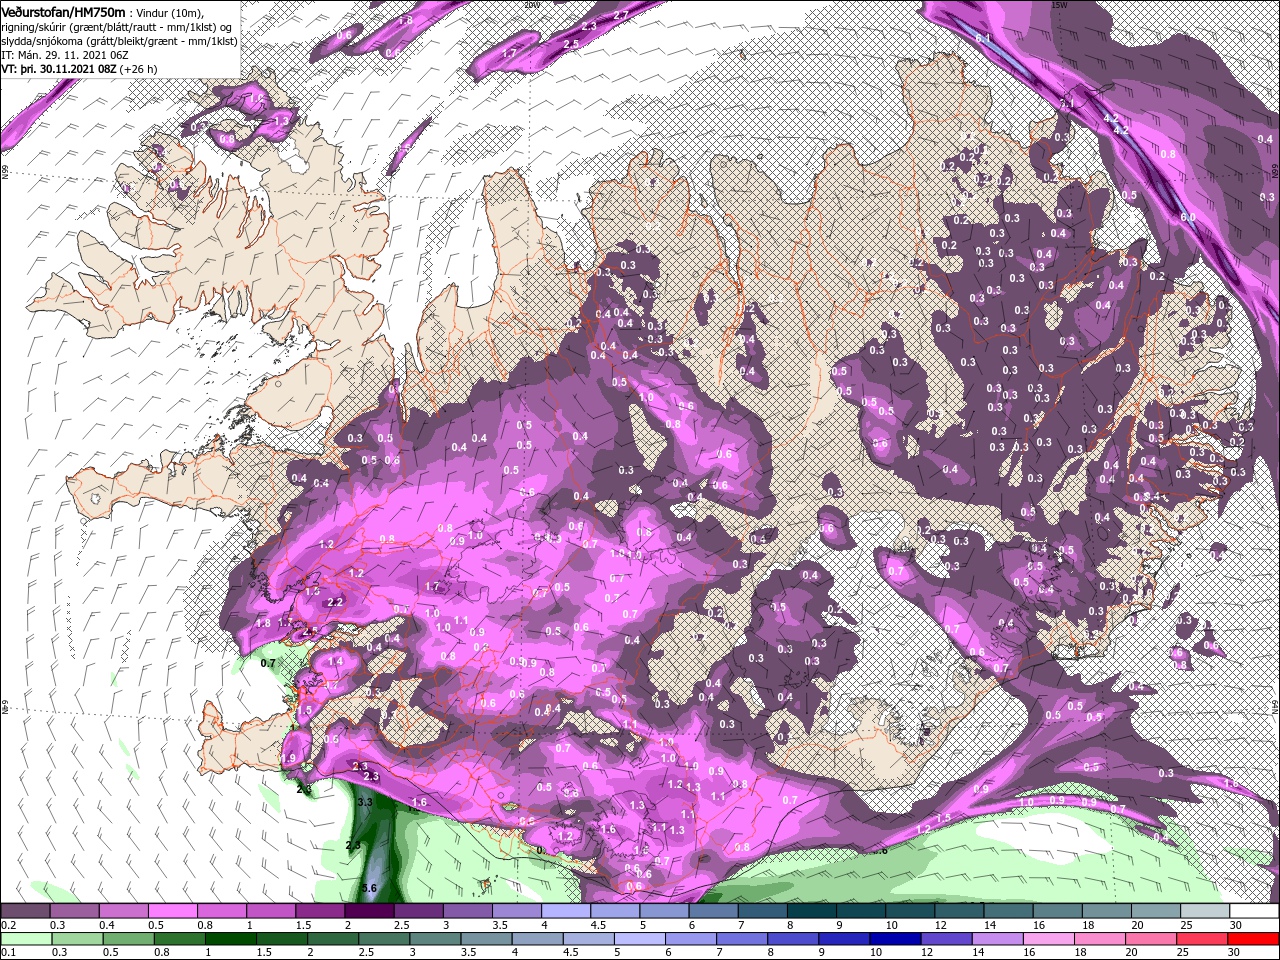
Task: Click the lower legend swatch labeled 0.8
Action: click(179, 939)
